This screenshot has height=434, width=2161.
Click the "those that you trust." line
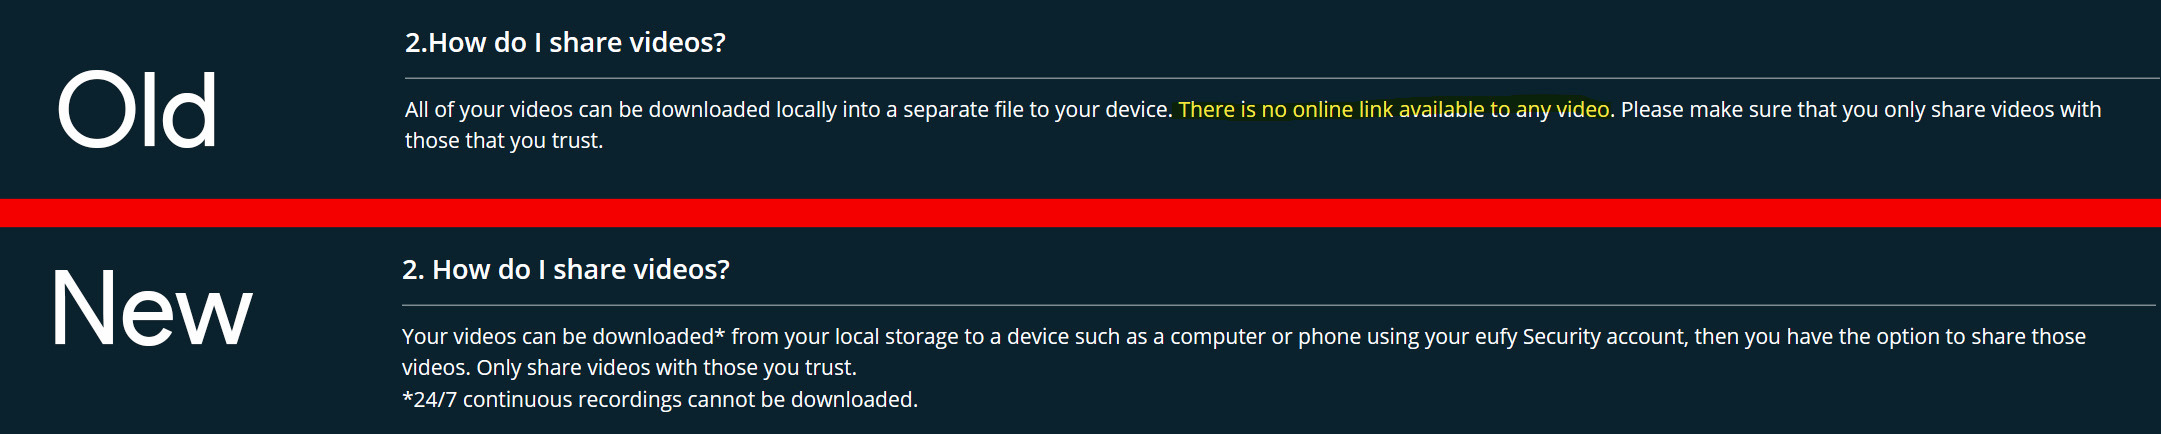click(504, 141)
